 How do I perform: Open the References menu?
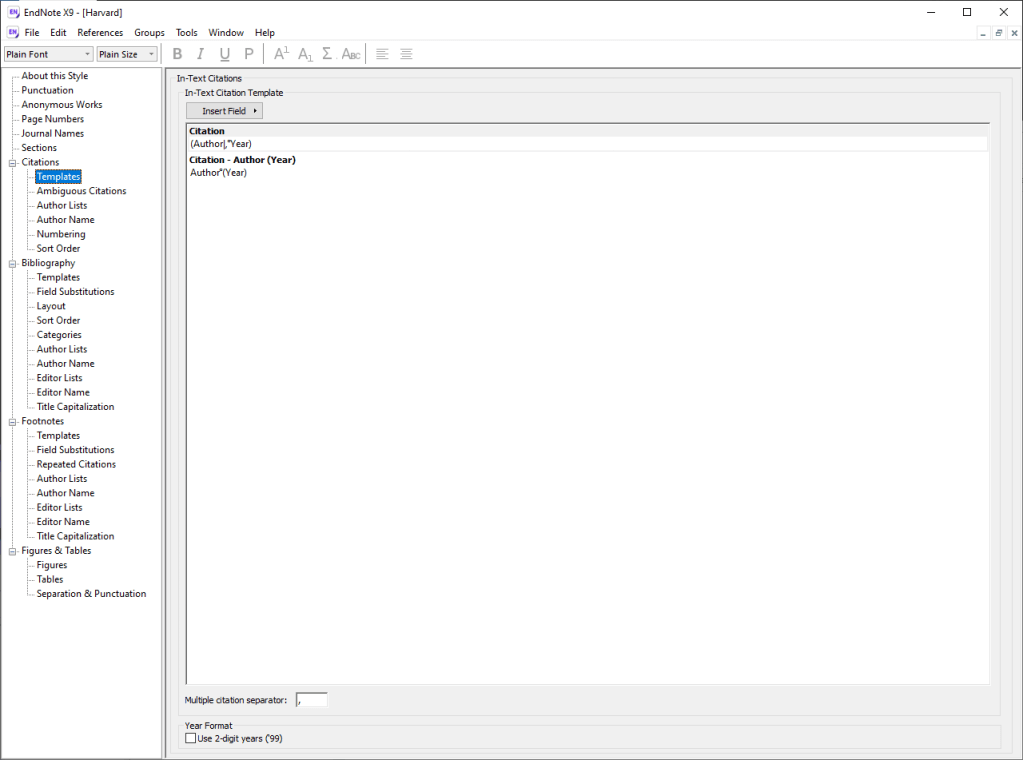100,33
